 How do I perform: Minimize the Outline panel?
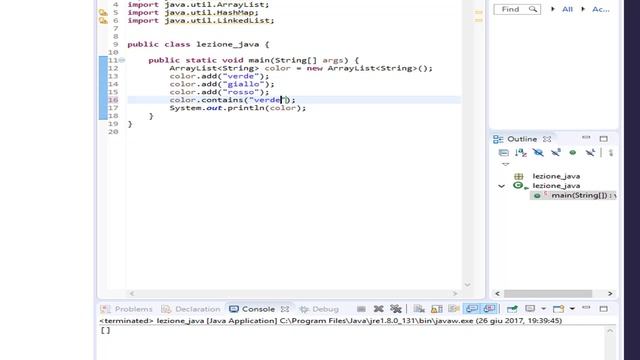pyautogui.click(x=586, y=138)
